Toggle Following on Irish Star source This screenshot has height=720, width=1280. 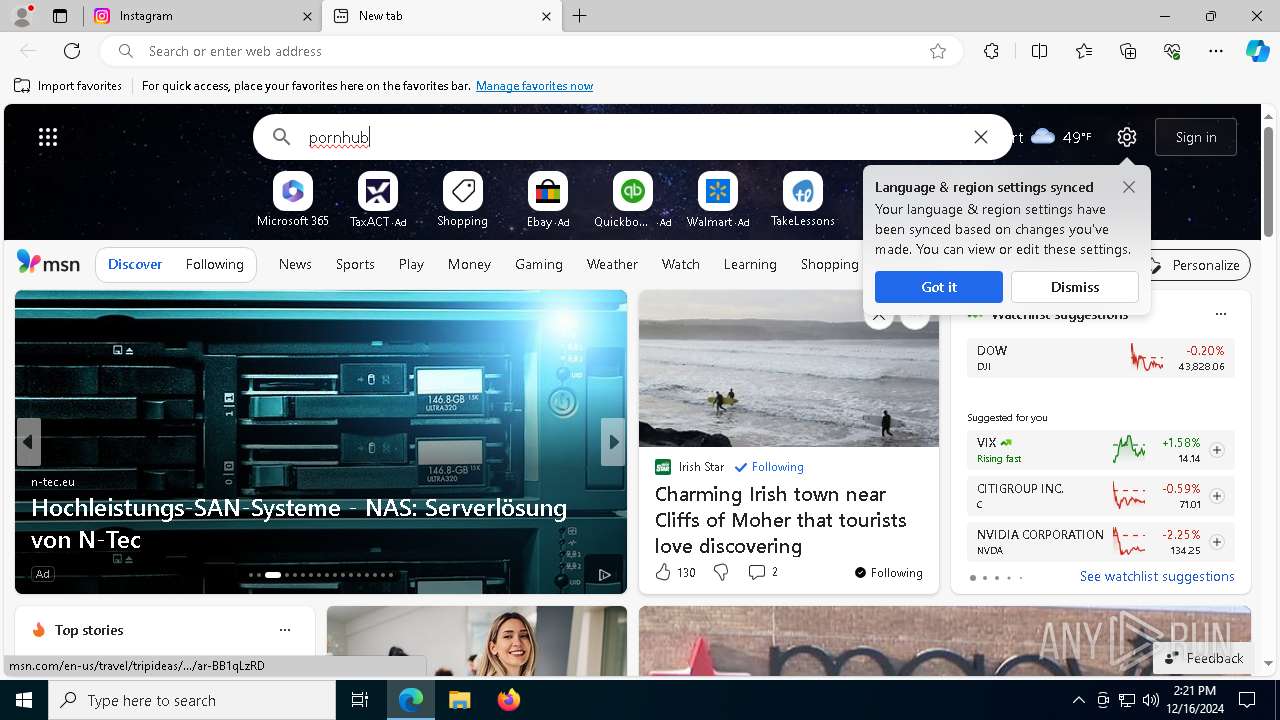pyautogui.click(x=769, y=467)
